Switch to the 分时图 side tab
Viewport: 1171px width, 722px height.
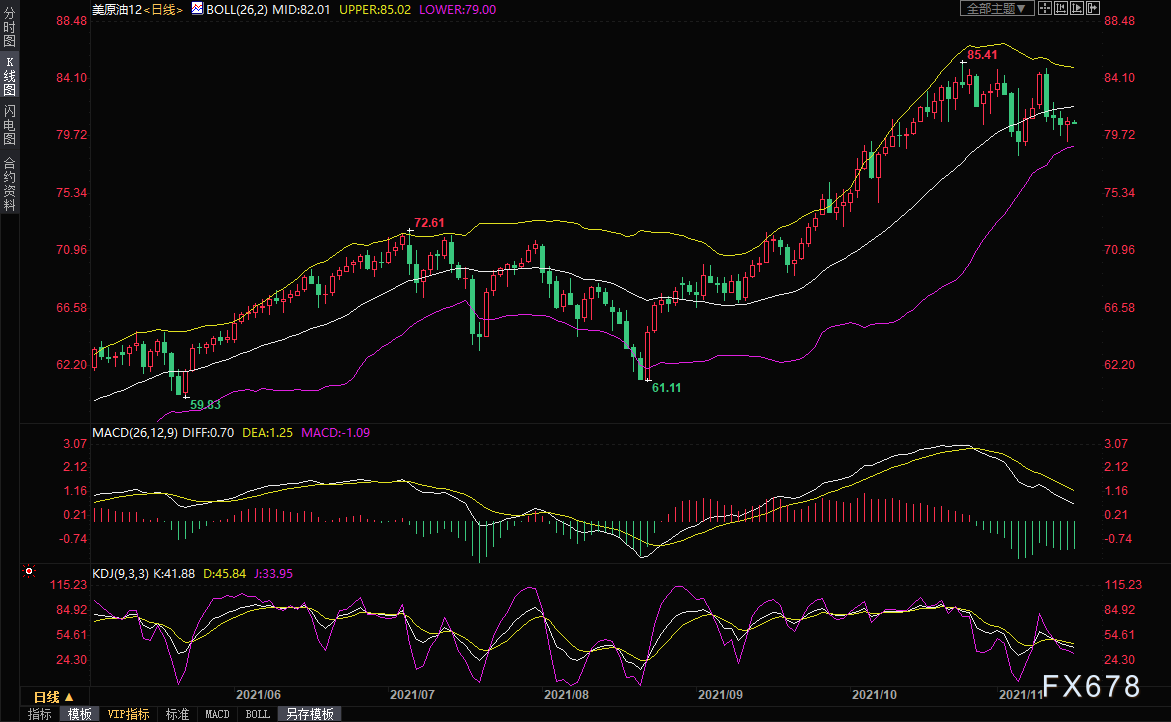(x=10, y=28)
